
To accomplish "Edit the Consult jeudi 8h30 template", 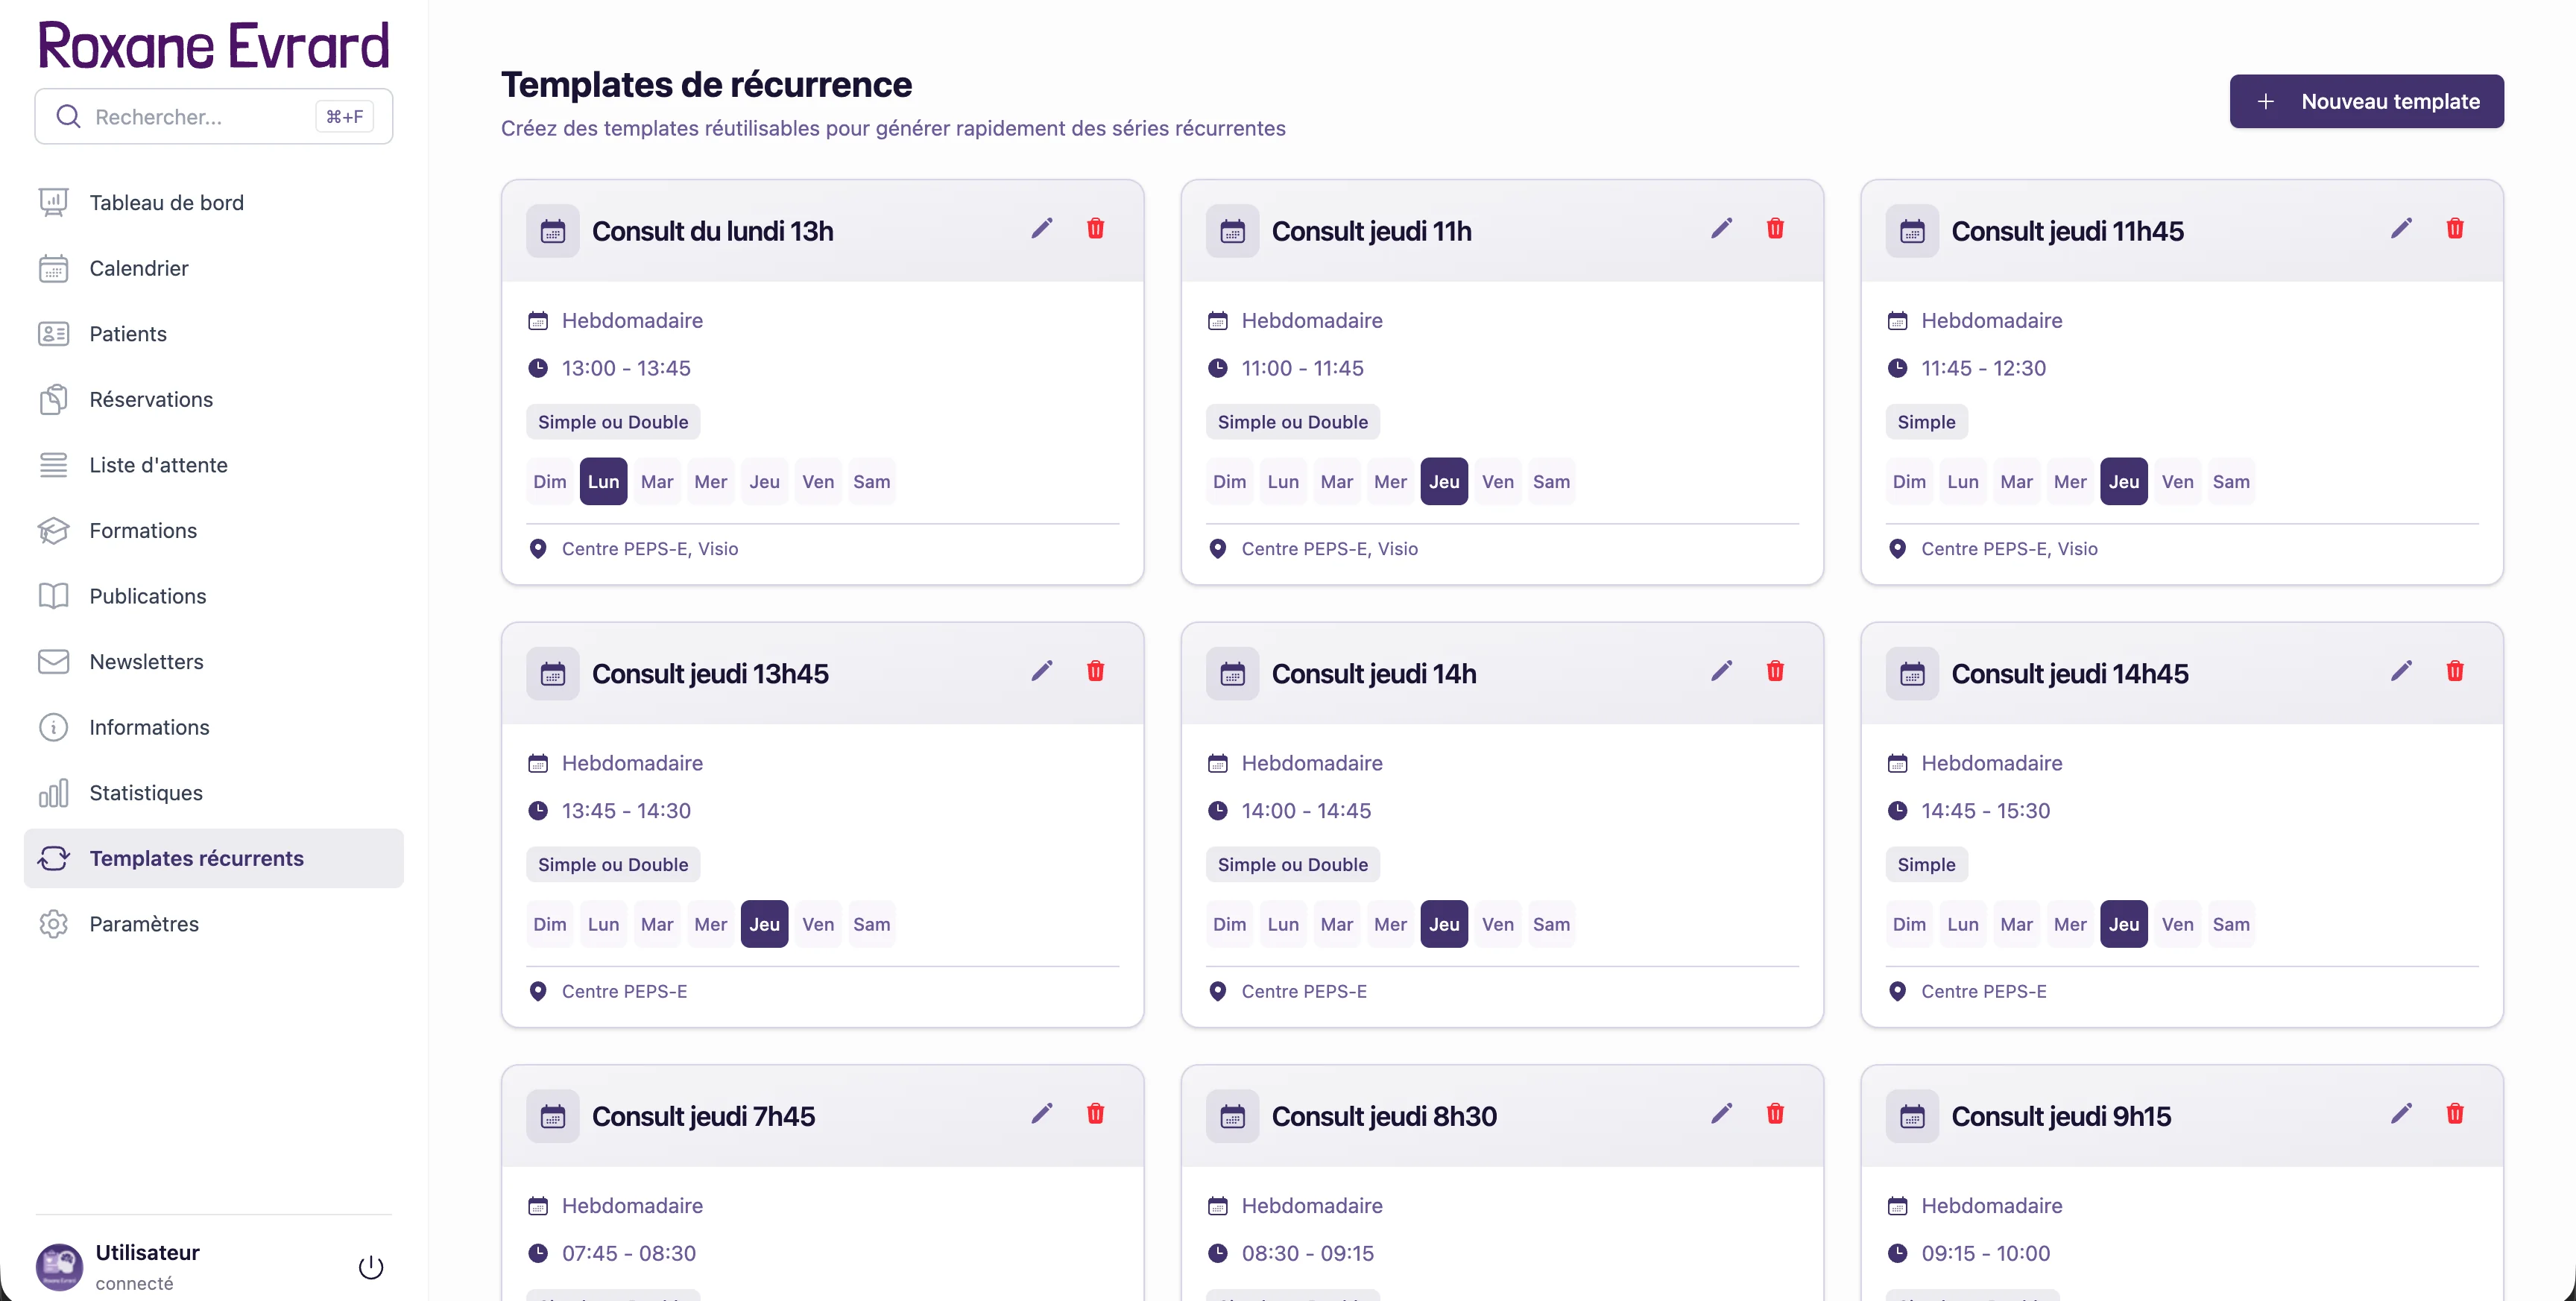I will (1720, 1114).
